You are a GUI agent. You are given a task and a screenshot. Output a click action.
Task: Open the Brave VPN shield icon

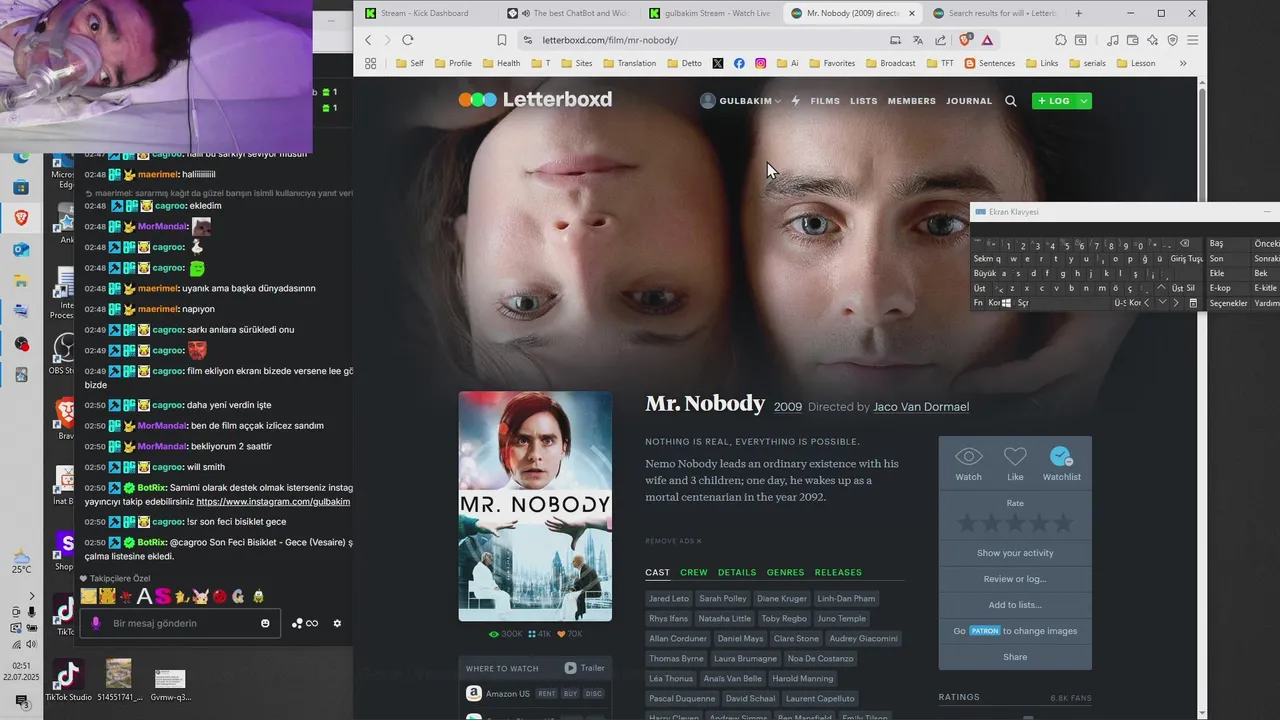tap(1172, 40)
